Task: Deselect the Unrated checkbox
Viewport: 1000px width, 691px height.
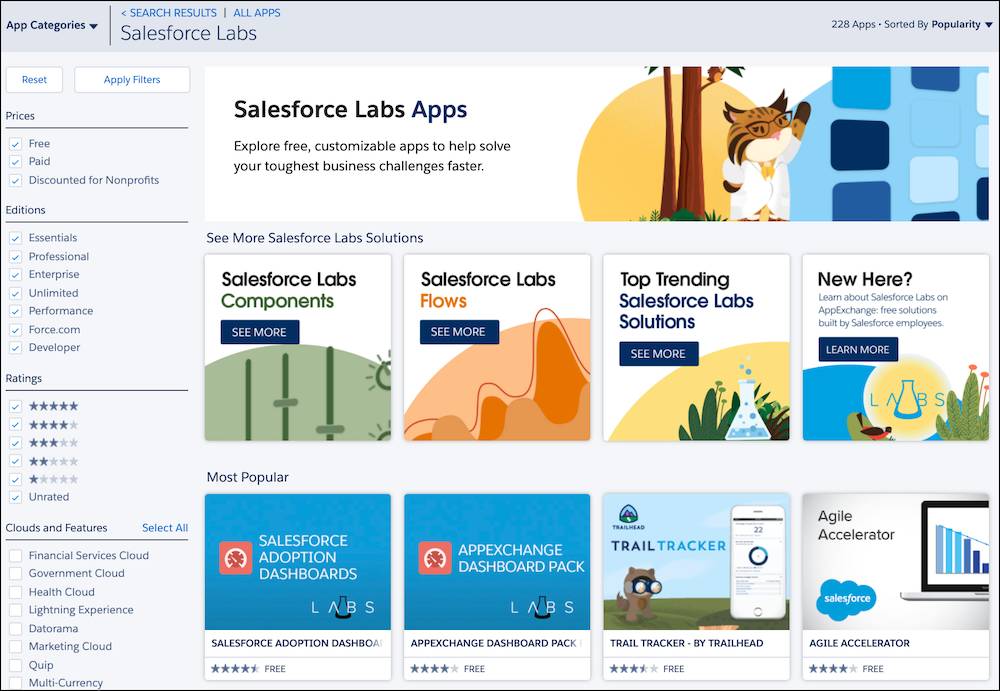Action: (15, 497)
